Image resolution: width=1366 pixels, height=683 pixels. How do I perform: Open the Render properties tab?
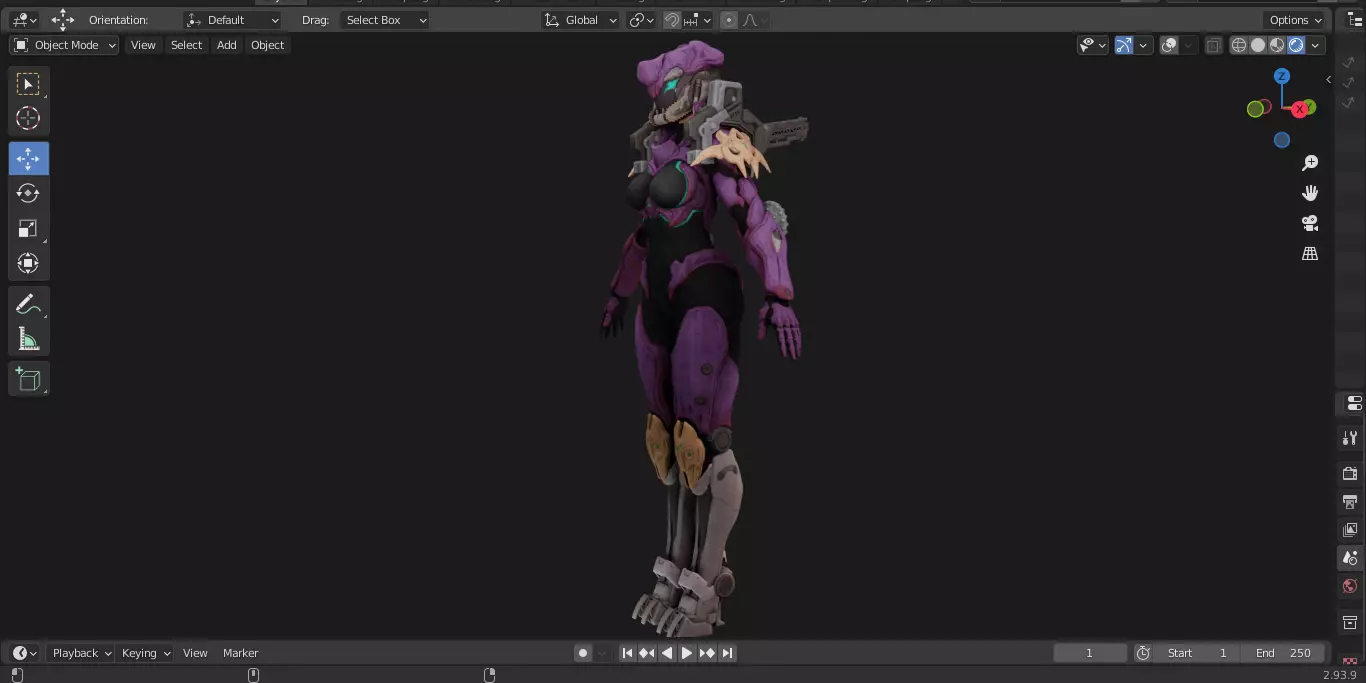pos(1350,473)
